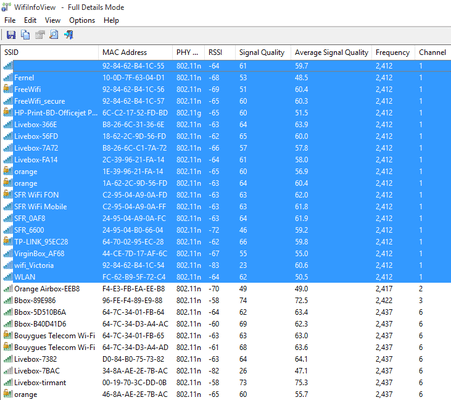Click the signal icon of SFR WiFi Mobile
Image resolution: width=451 pixels, height=400 pixels.
coord(8,207)
